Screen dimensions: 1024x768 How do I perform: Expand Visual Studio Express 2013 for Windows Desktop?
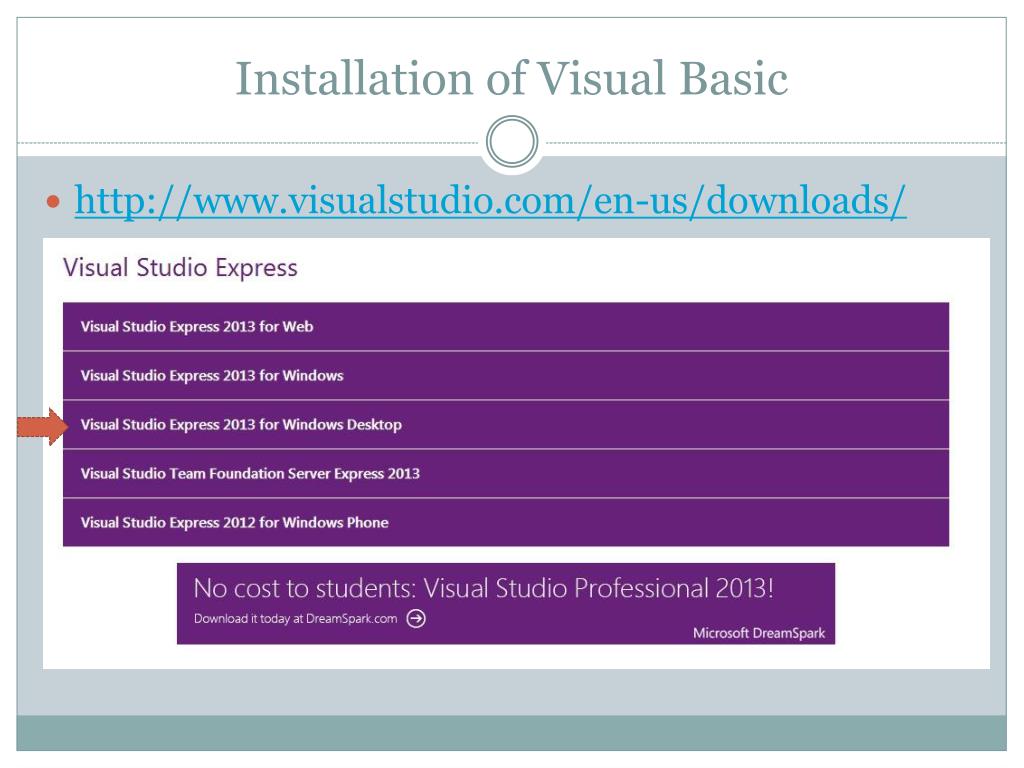tap(505, 424)
